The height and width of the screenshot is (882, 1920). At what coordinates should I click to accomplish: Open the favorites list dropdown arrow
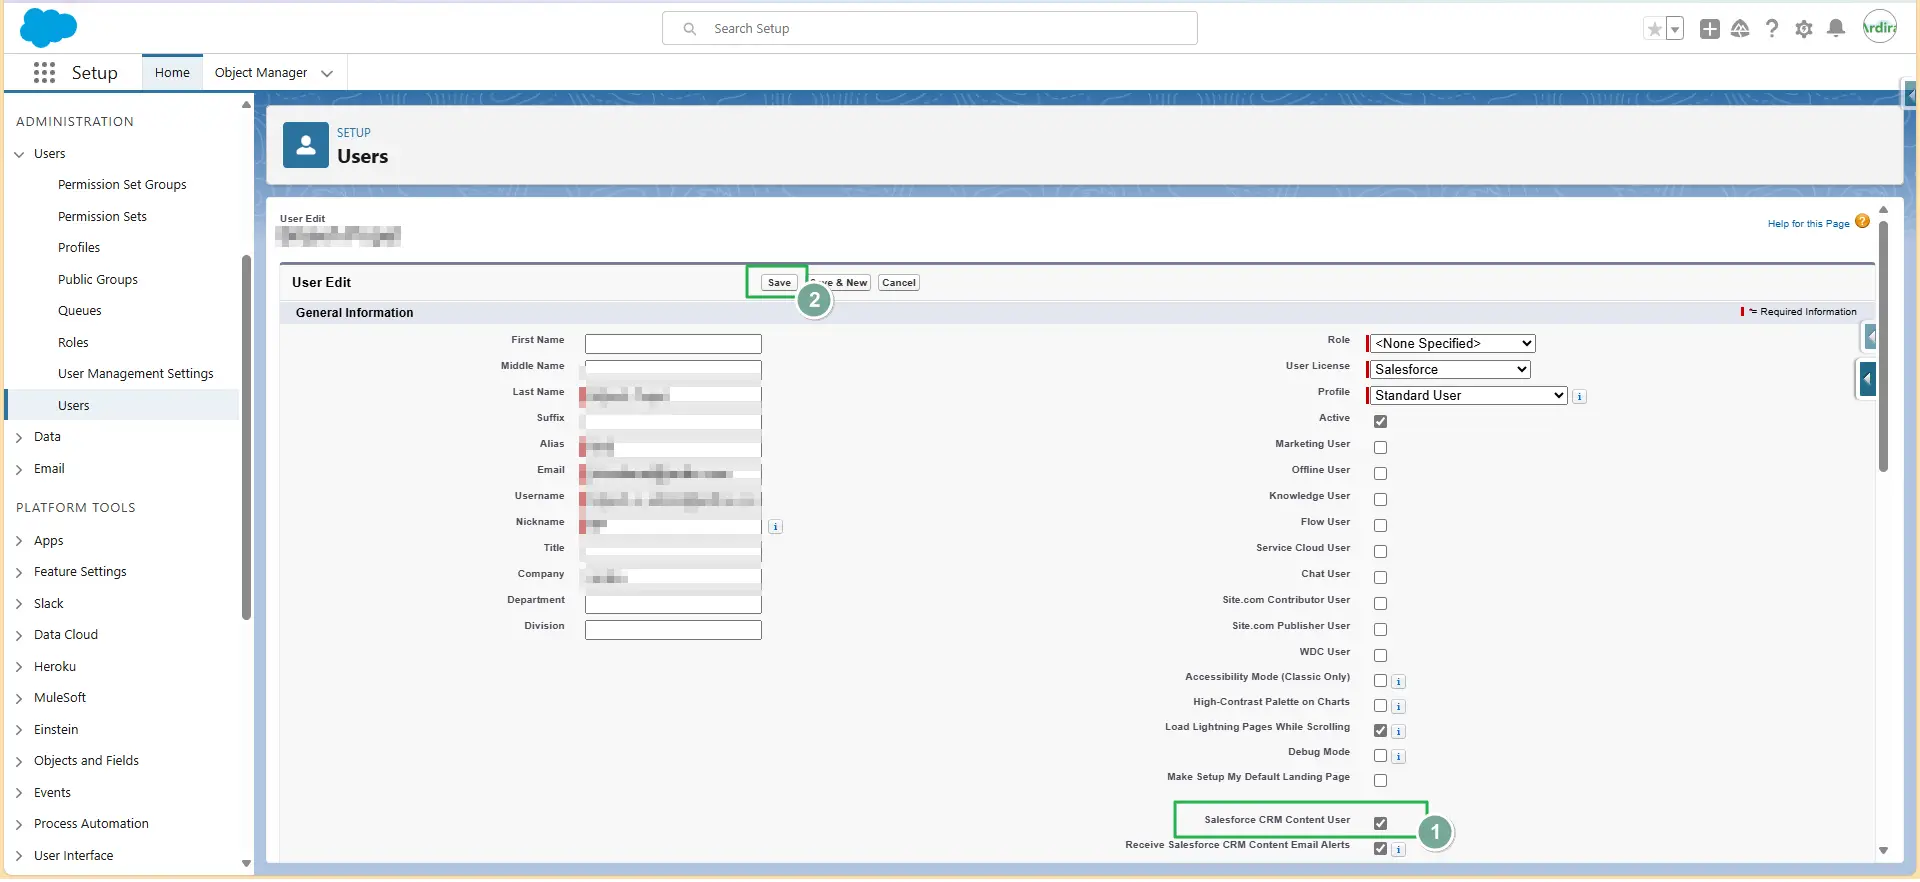pyautogui.click(x=1675, y=29)
